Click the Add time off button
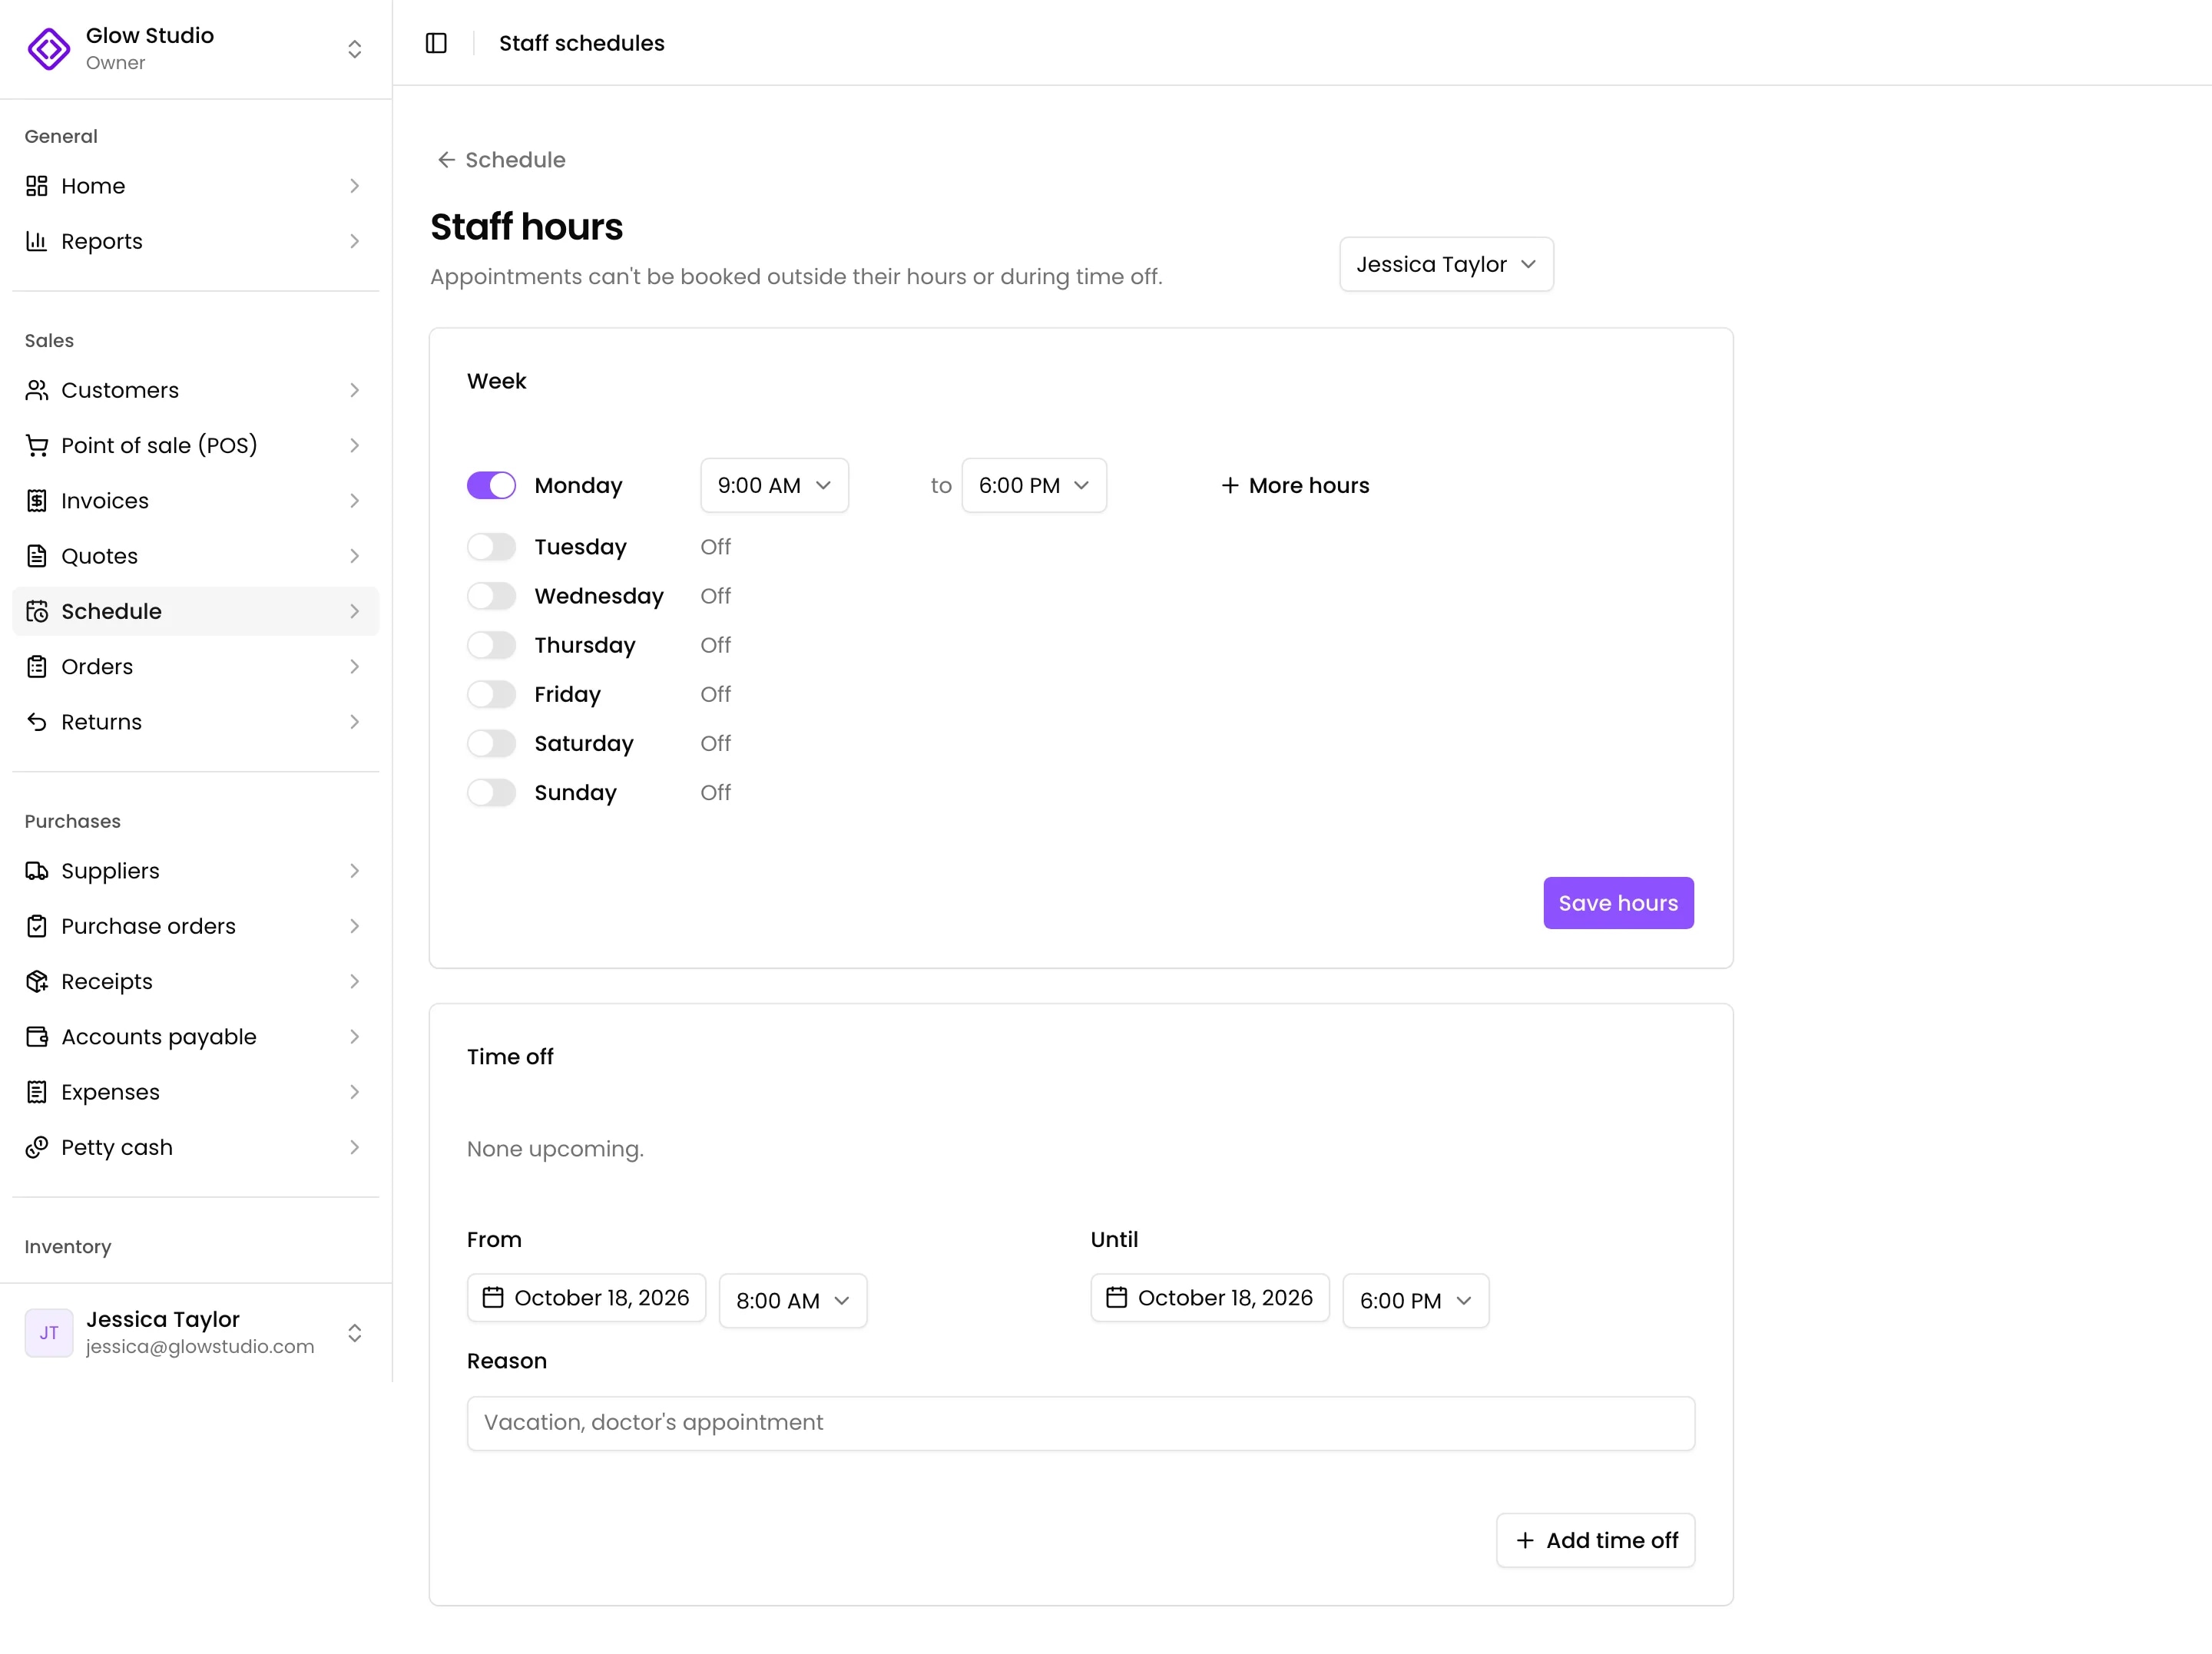This screenshot has width=2212, height=1654. click(1595, 1540)
